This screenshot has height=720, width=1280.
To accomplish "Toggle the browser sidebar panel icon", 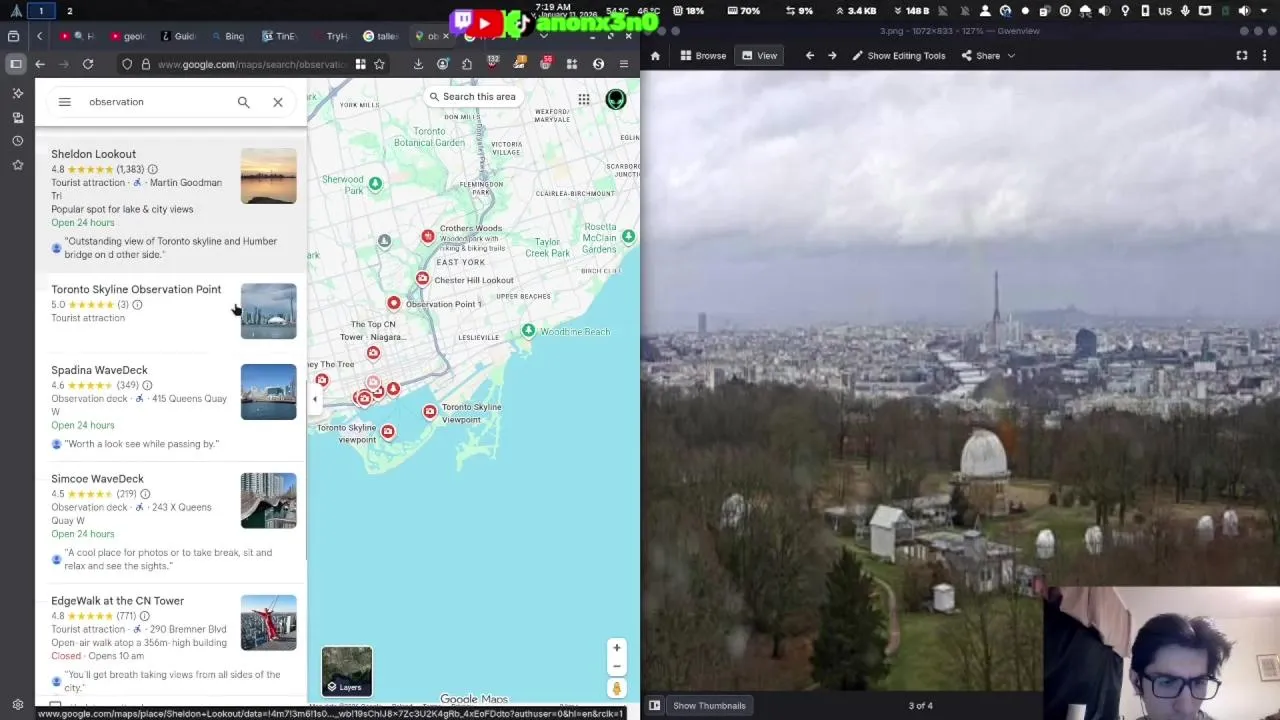I will [16, 64].
